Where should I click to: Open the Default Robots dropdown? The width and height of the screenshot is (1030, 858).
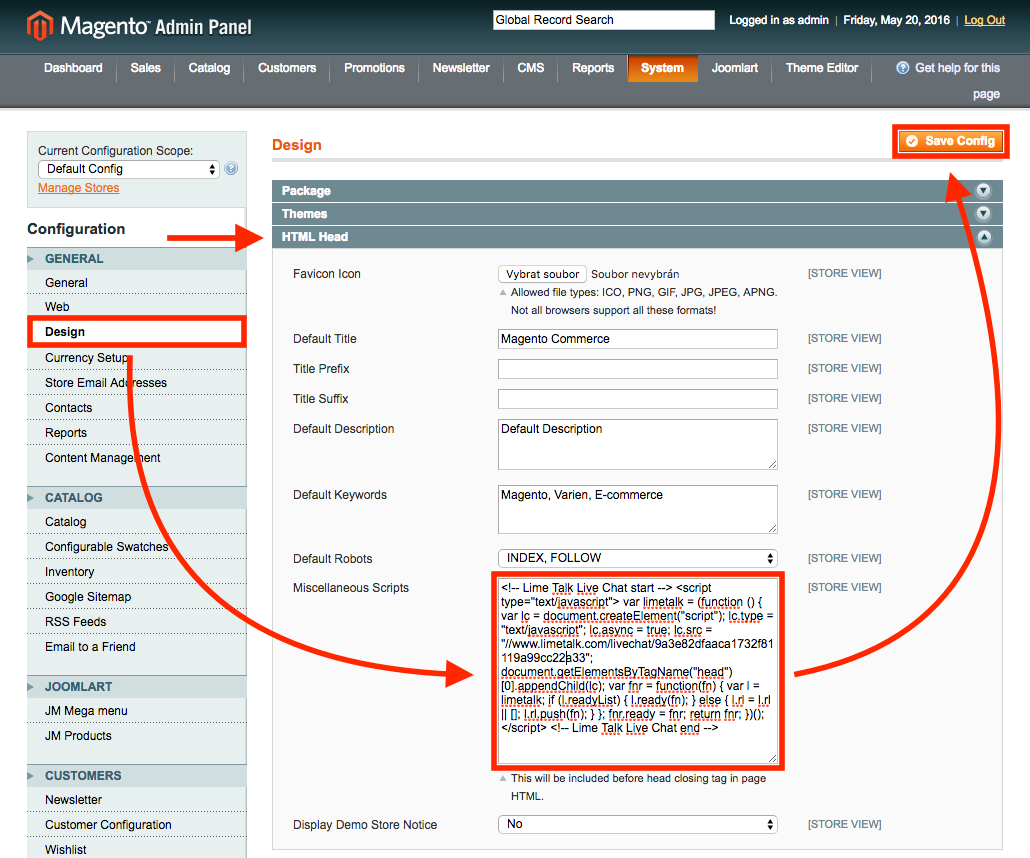637,558
